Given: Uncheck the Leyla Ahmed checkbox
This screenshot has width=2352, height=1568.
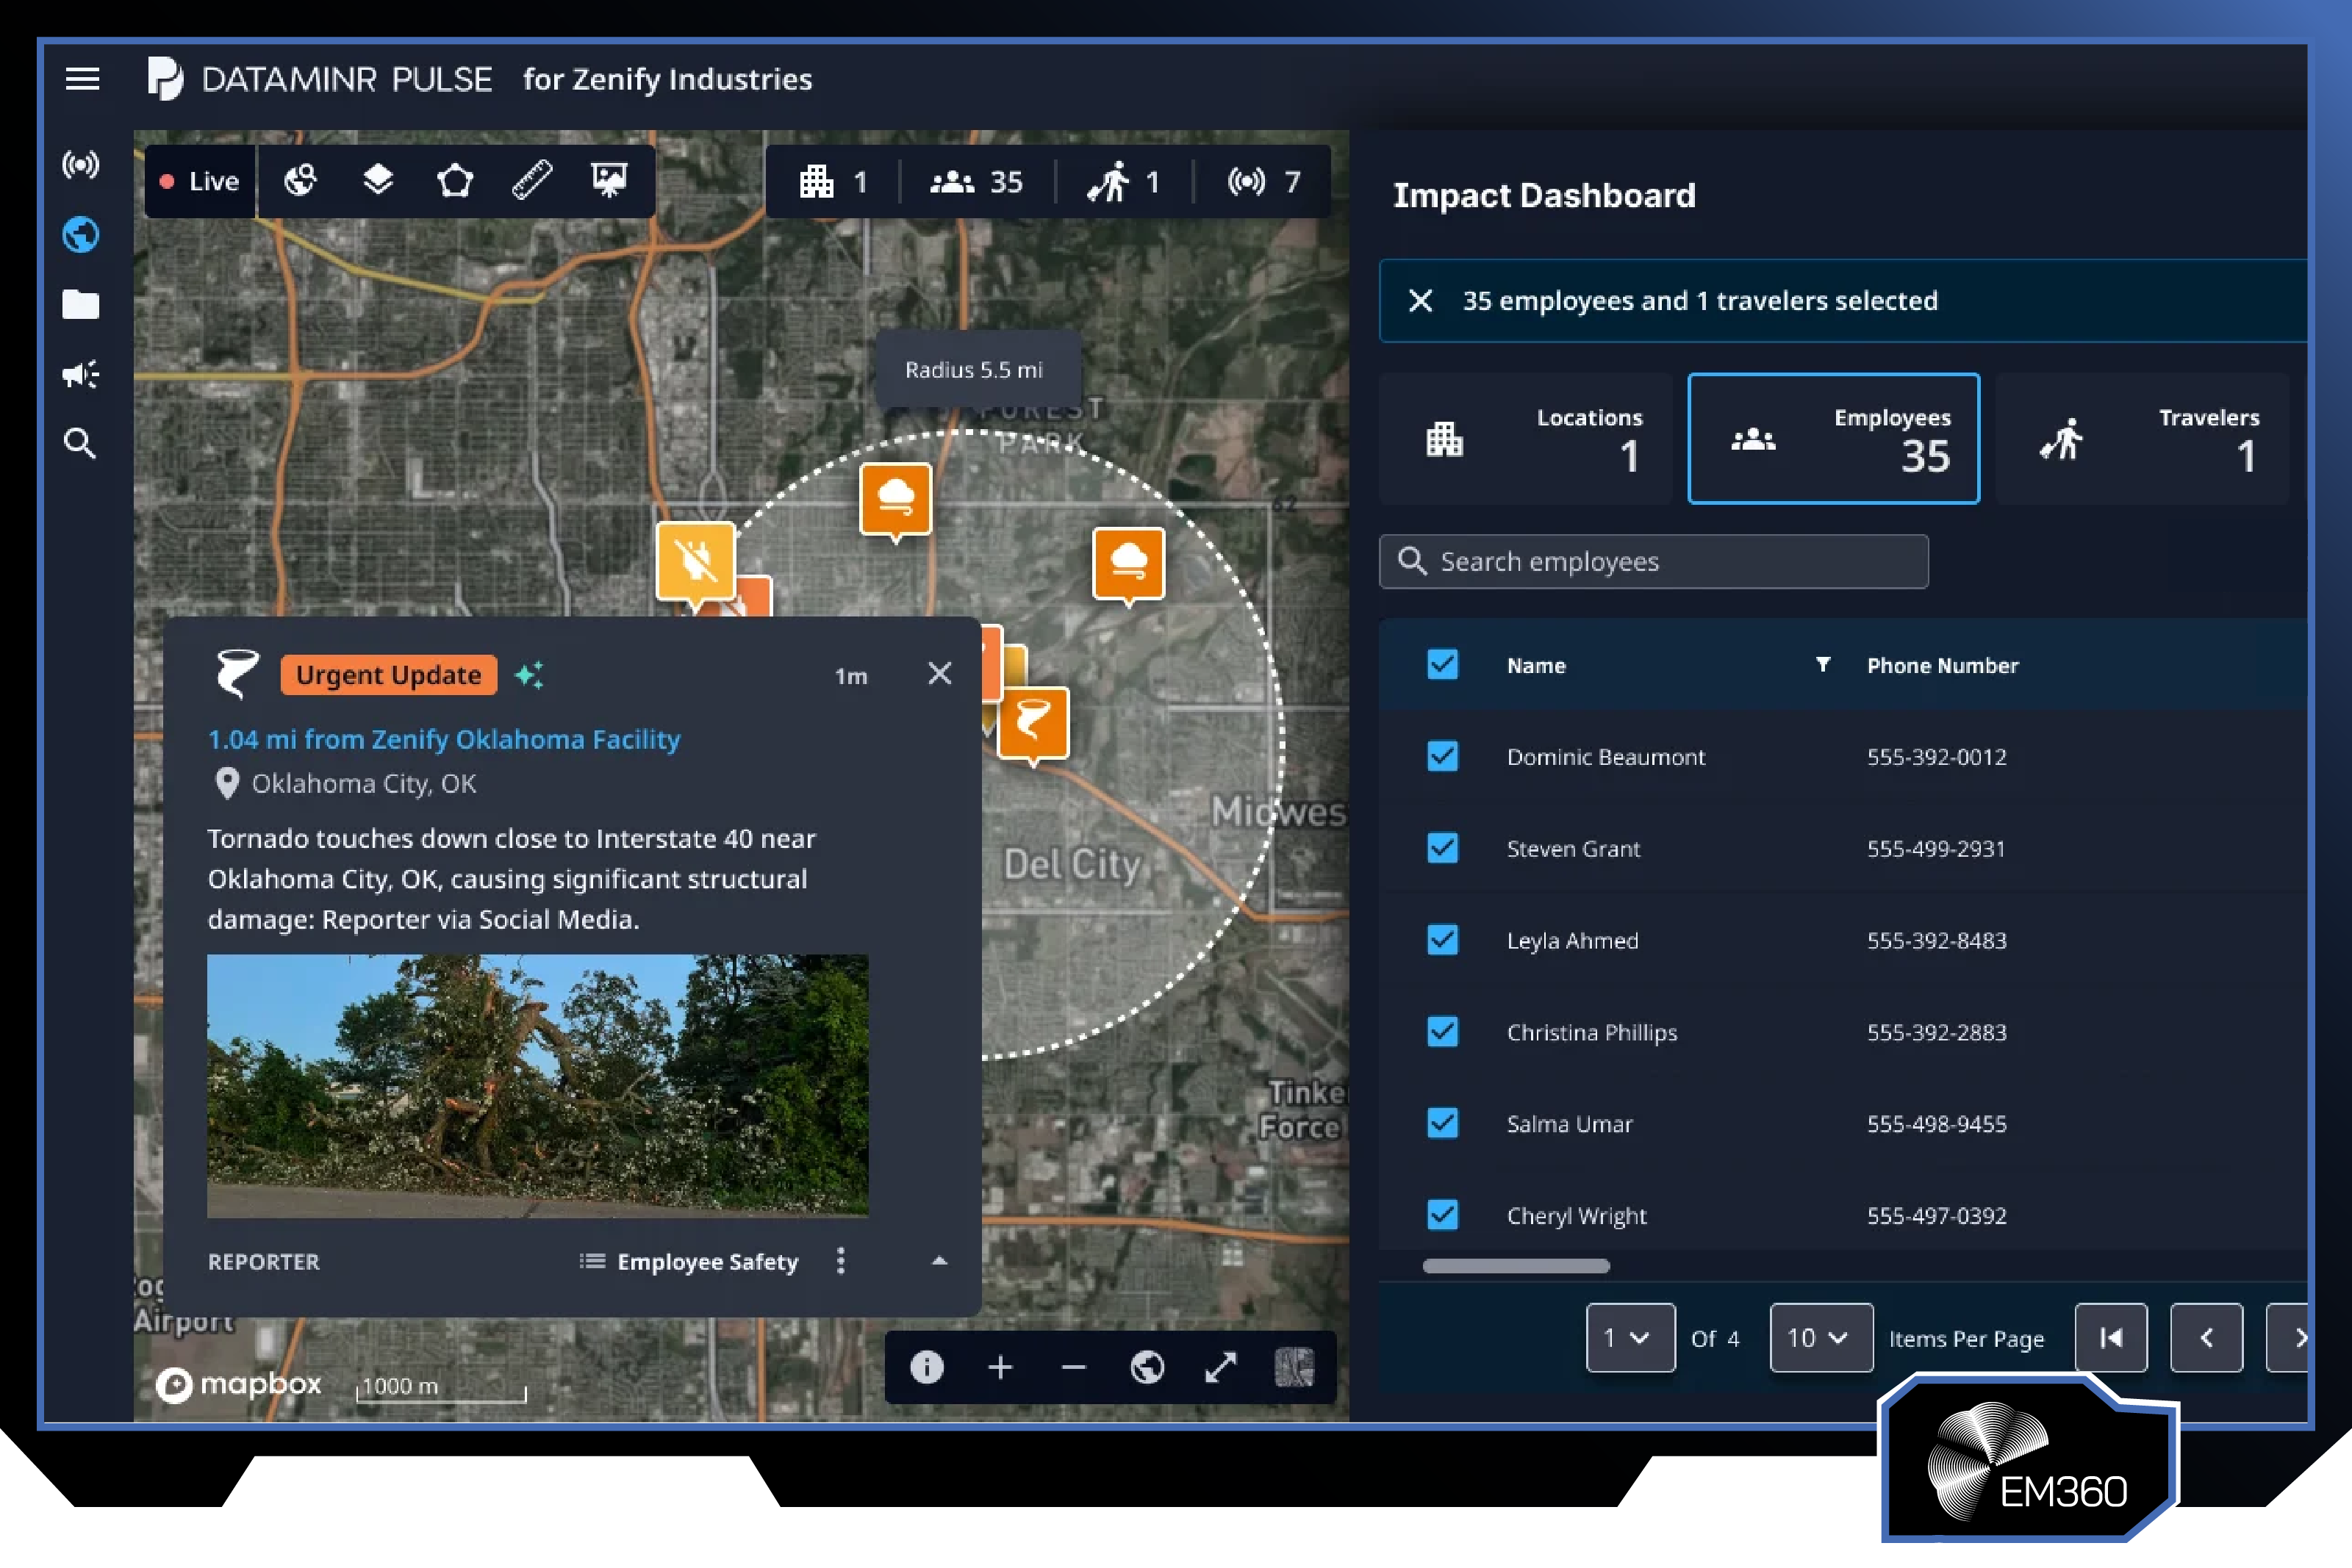Looking at the screenshot, I should pos(1442,940).
